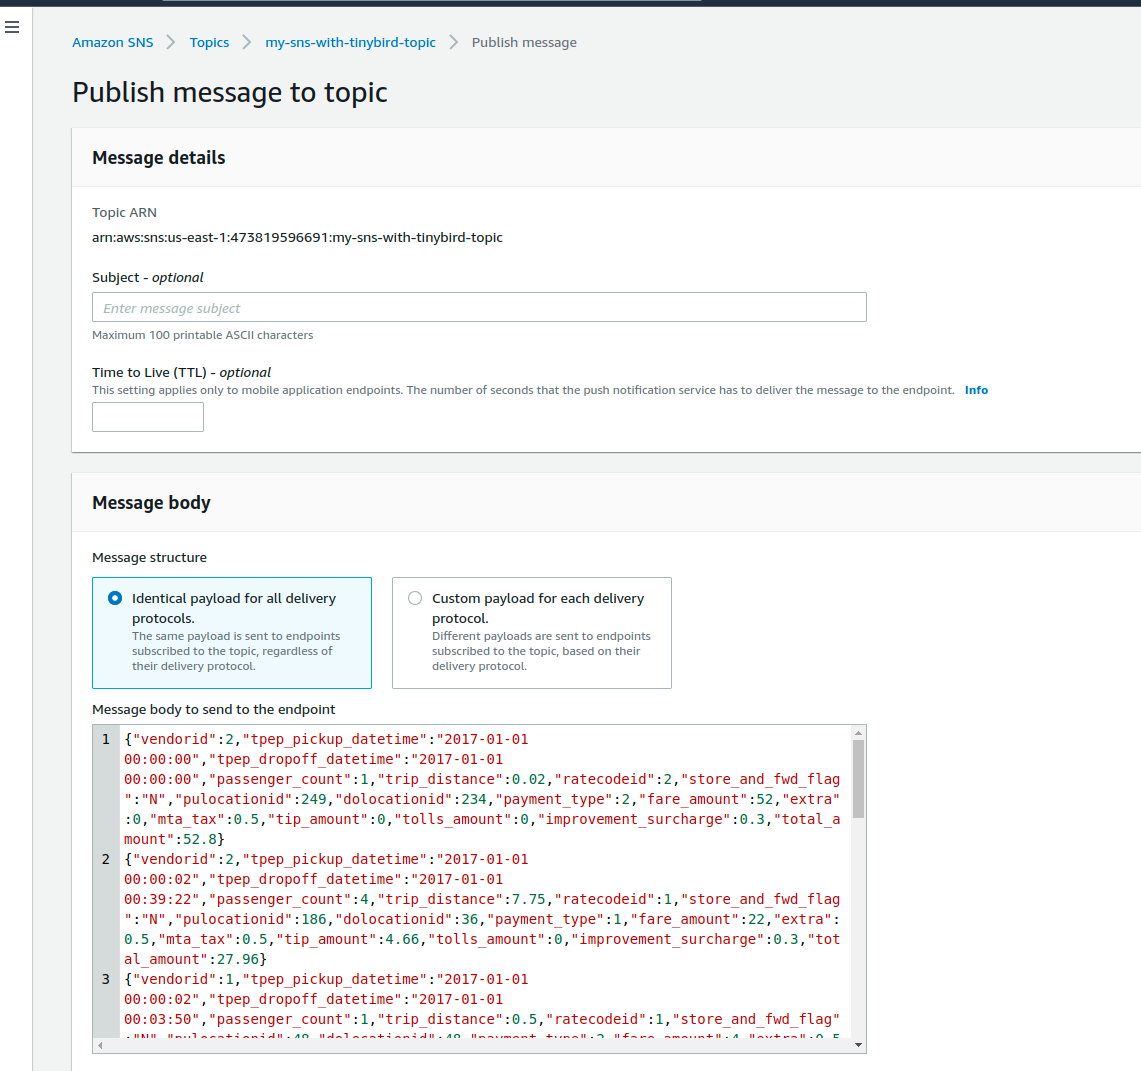
Task: Click the Topic ARN value text
Action: pyautogui.click(x=297, y=238)
